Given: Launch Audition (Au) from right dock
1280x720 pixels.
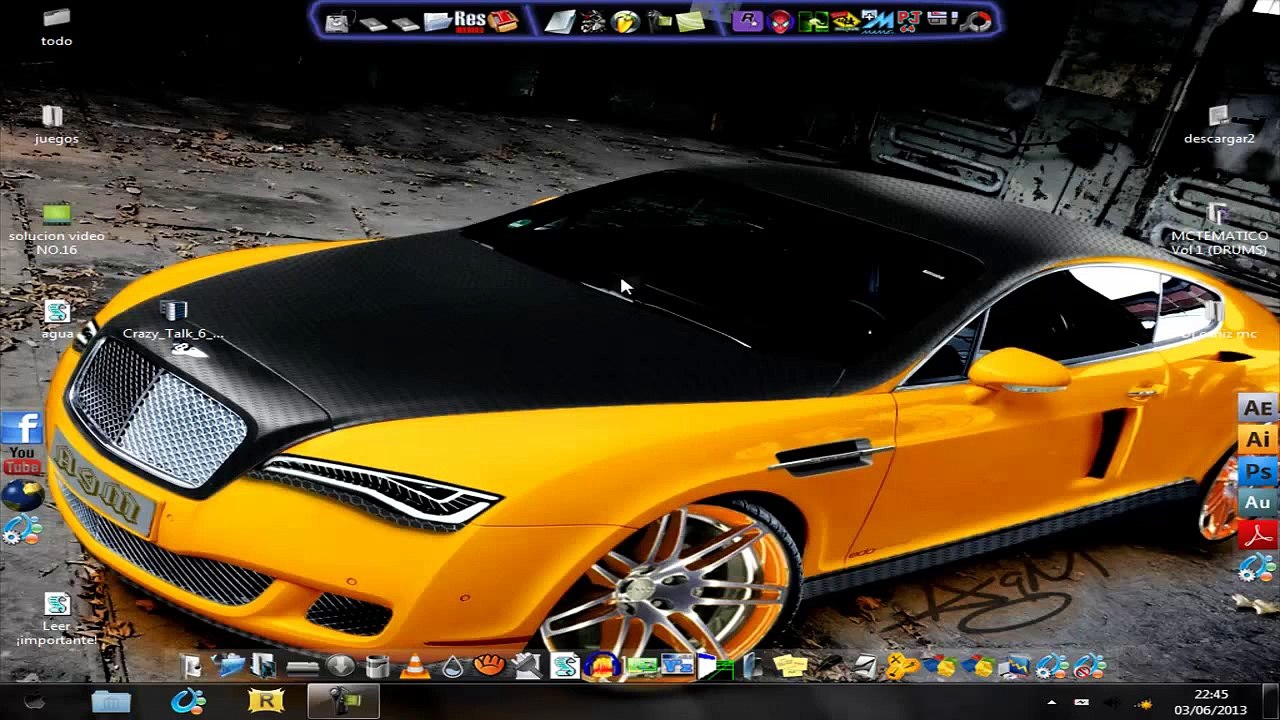Looking at the screenshot, I should coord(1257,502).
